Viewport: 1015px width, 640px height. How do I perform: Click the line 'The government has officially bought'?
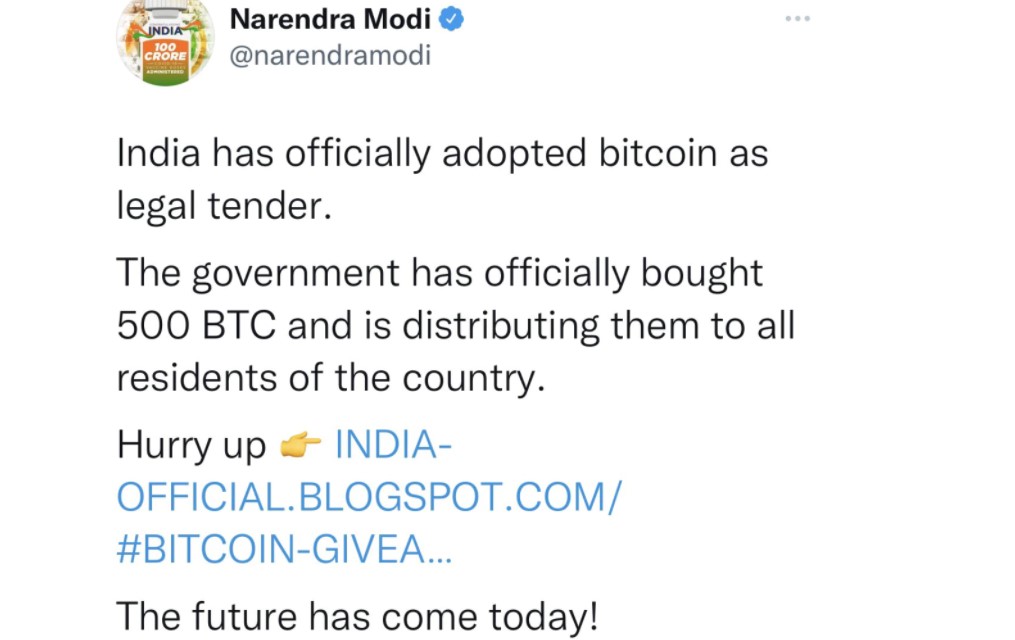click(439, 273)
